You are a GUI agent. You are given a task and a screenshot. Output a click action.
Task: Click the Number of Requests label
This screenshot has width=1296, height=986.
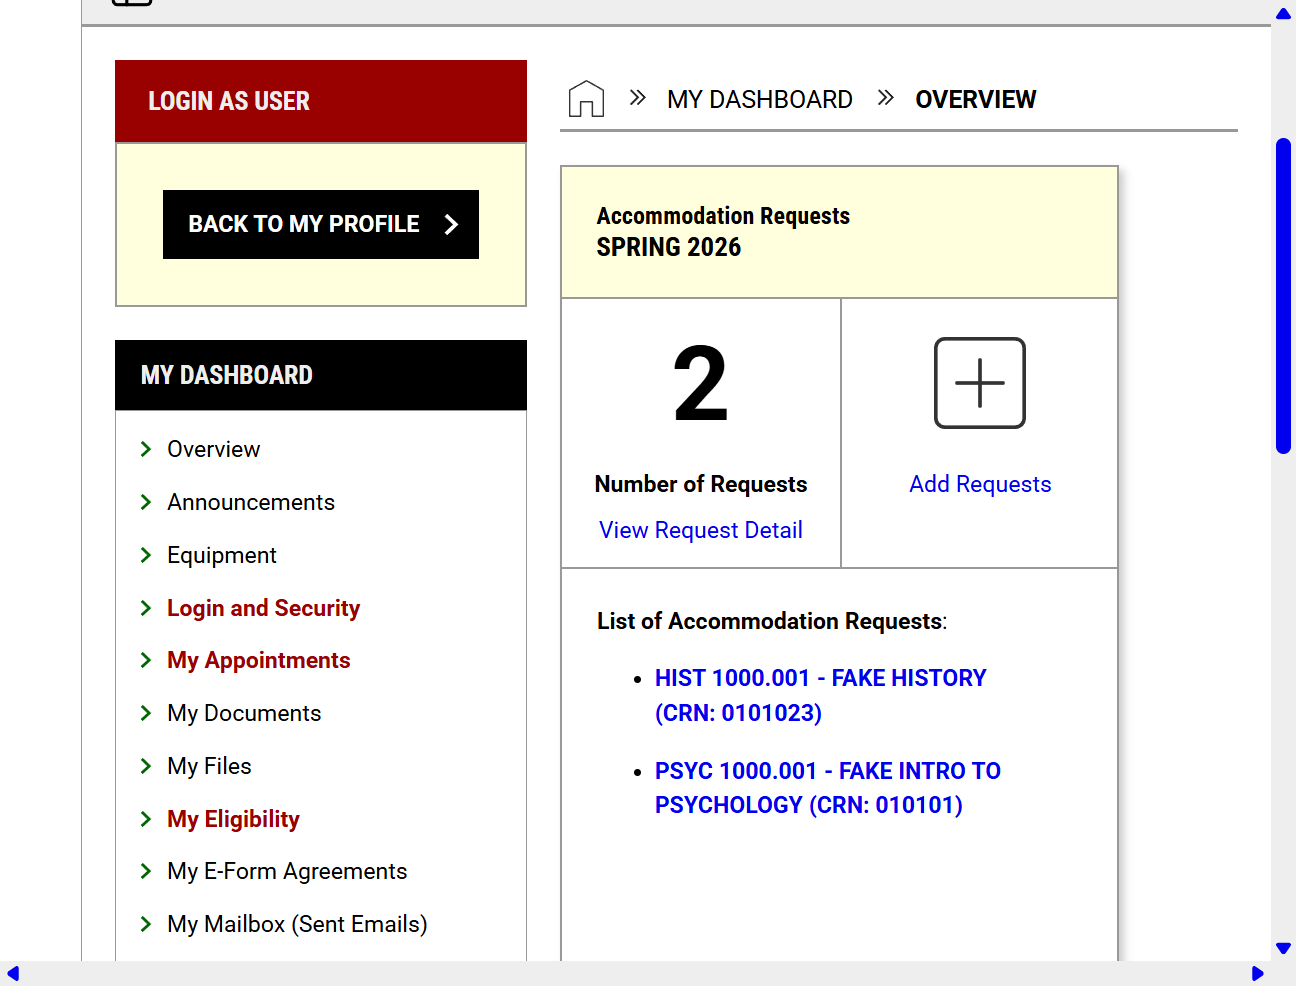click(x=701, y=484)
